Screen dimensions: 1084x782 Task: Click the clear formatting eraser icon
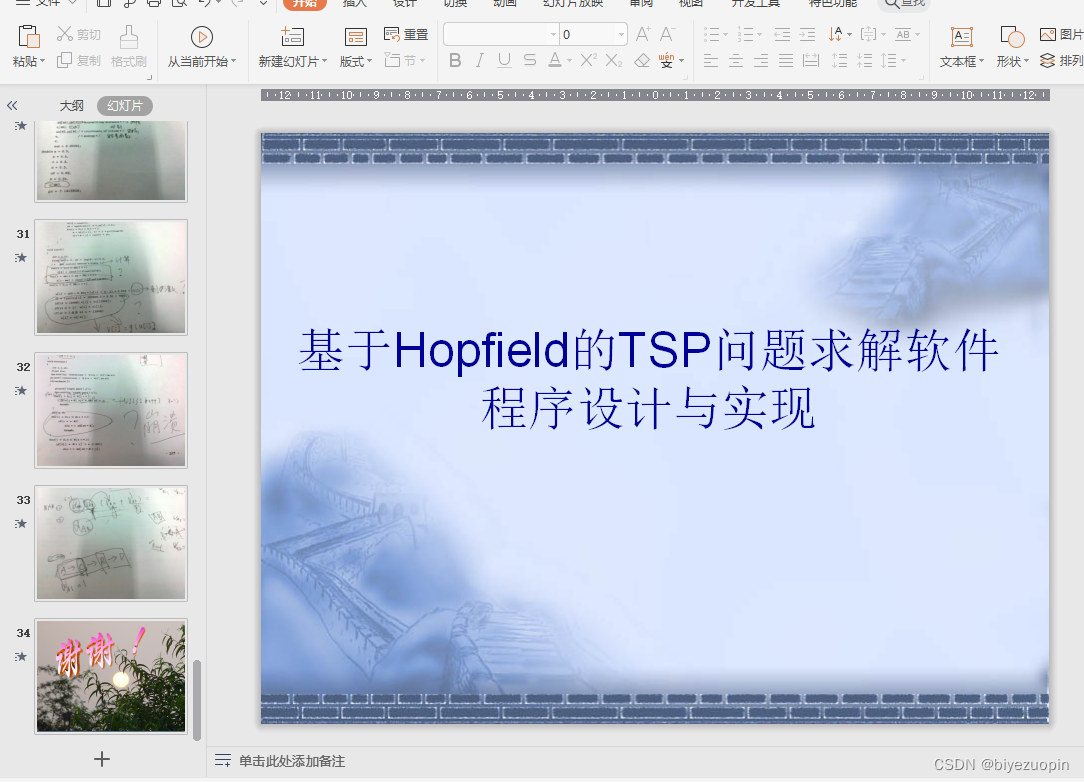click(x=642, y=61)
